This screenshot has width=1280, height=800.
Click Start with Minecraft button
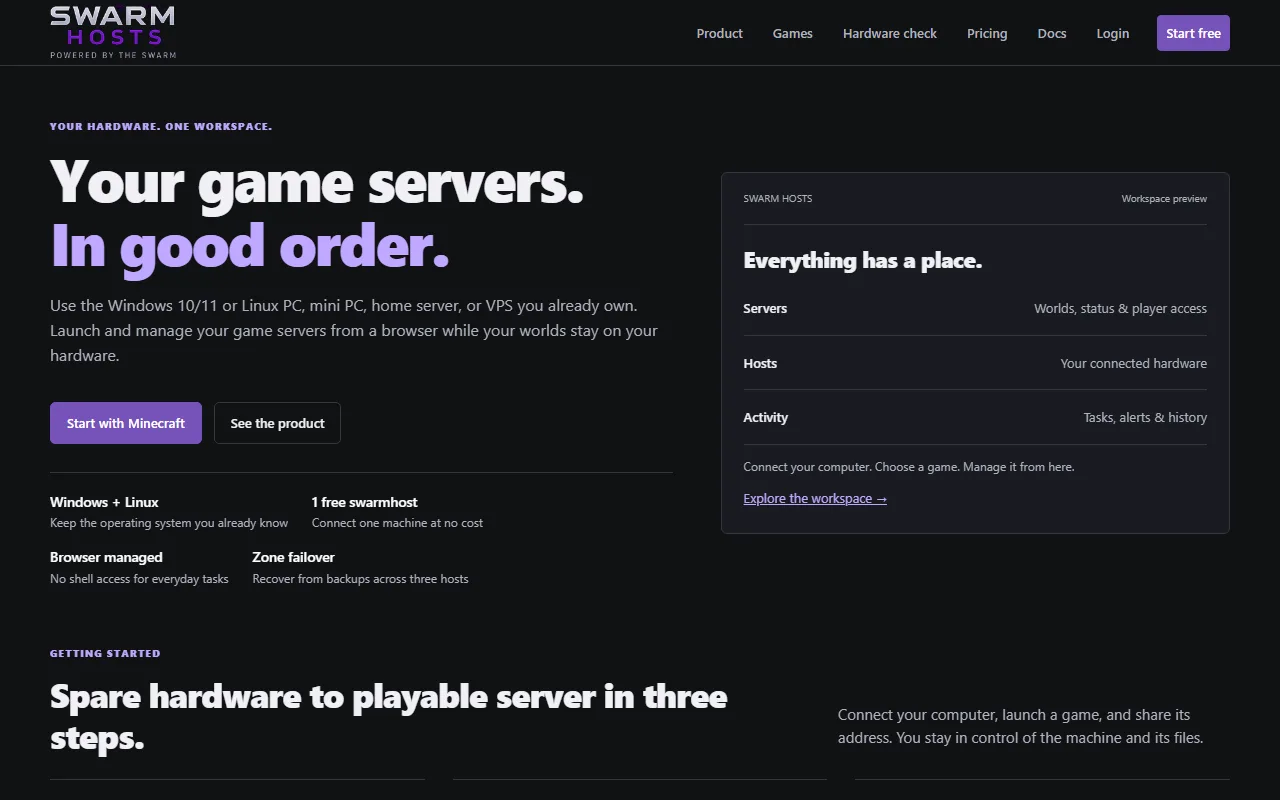[126, 423]
